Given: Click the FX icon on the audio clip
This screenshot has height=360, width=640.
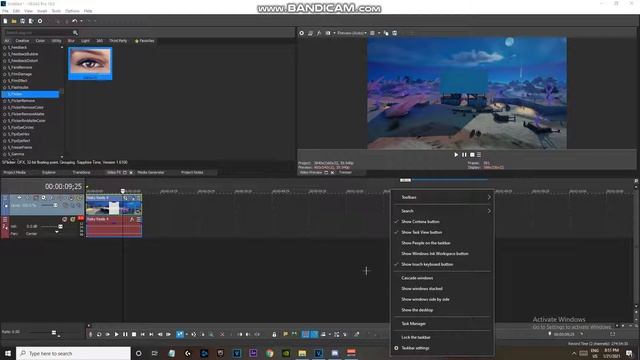Looking at the screenshot, I should click(x=132, y=220).
